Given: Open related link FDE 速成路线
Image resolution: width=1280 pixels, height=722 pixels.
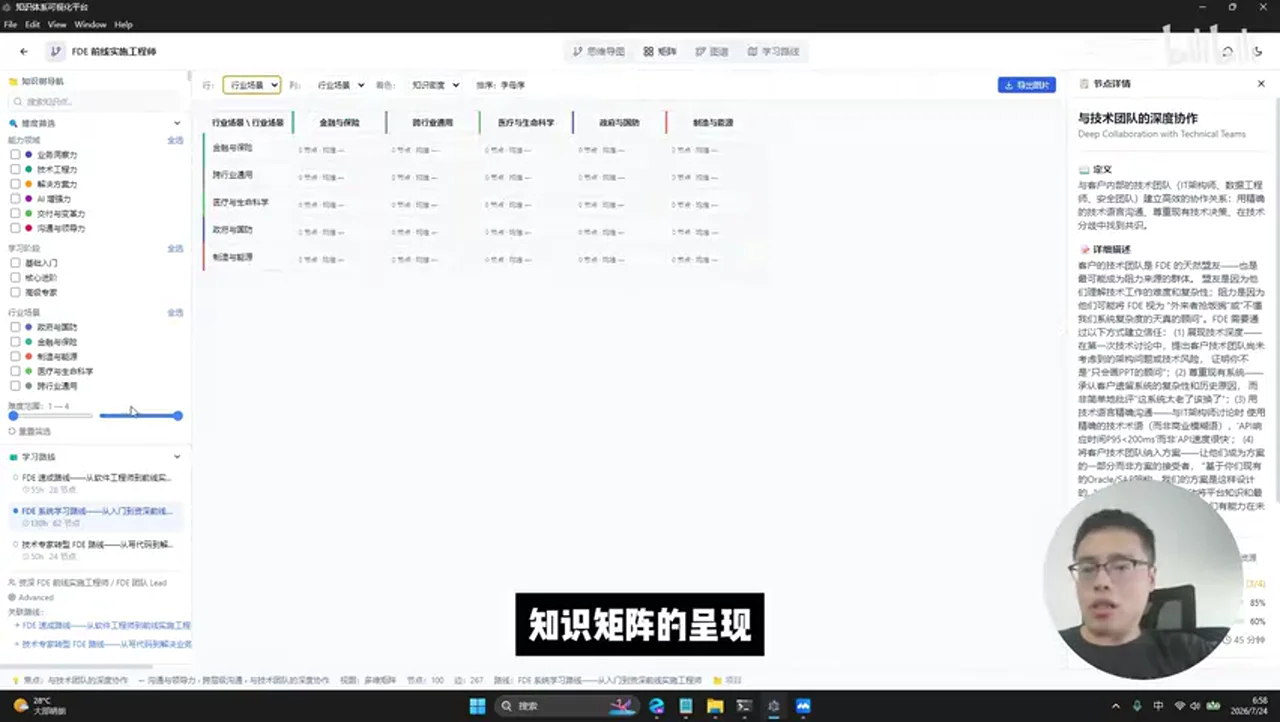Looking at the screenshot, I should coord(103,626).
